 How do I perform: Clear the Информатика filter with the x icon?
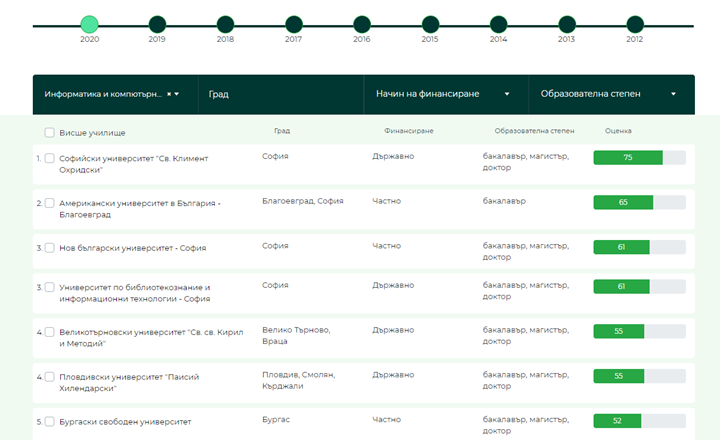[x=169, y=94]
